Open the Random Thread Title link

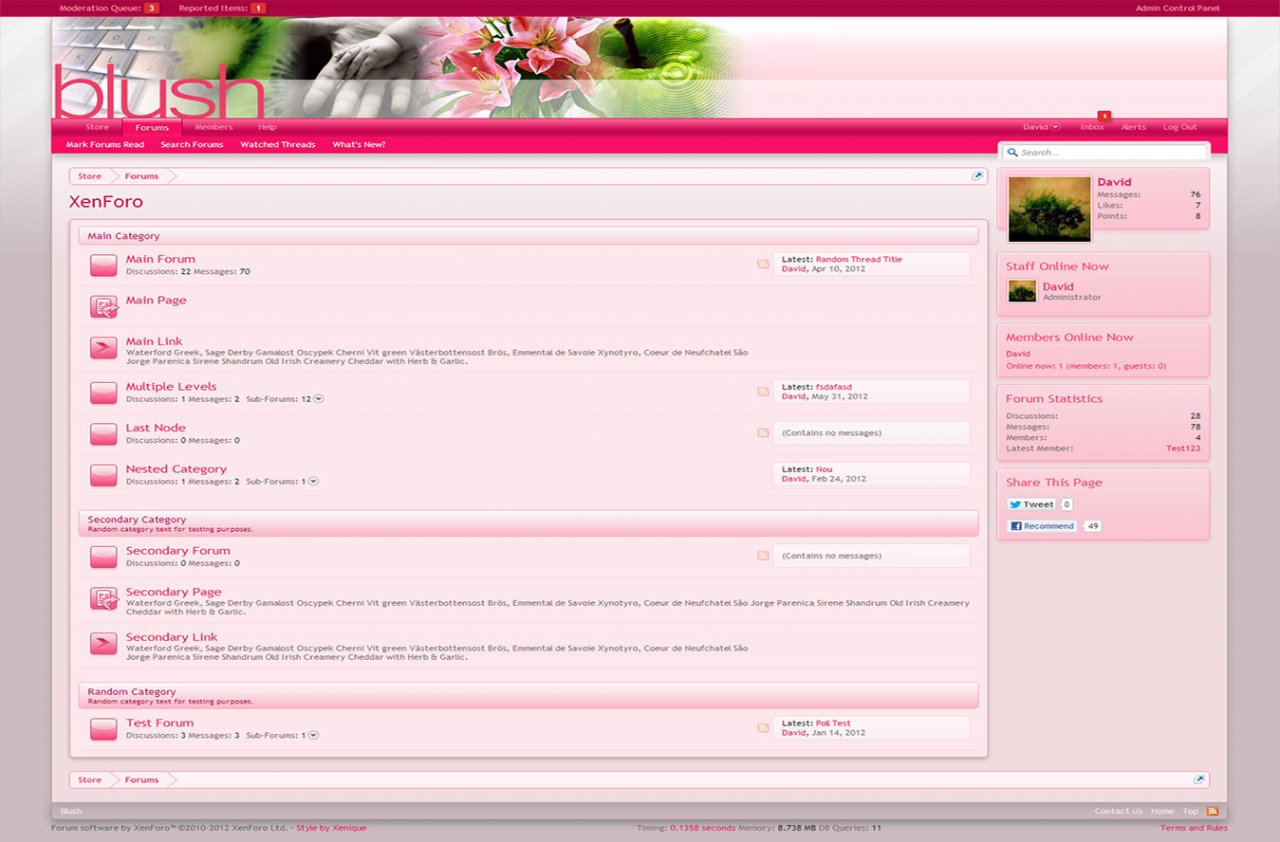click(858, 259)
